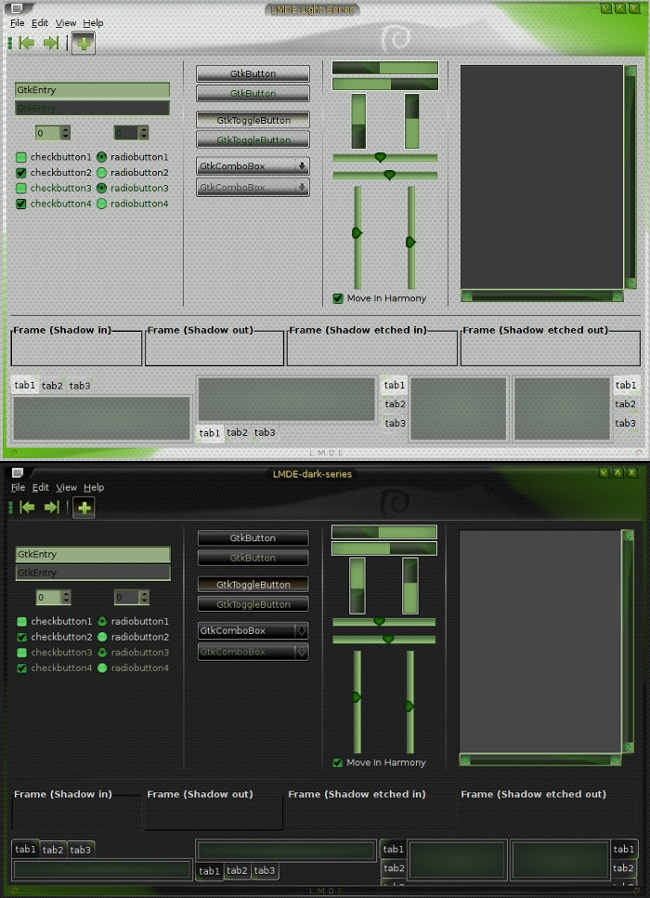The image size is (650, 898).
Task: Click upper horizontal slider knob in dark-series
Action: (379, 622)
